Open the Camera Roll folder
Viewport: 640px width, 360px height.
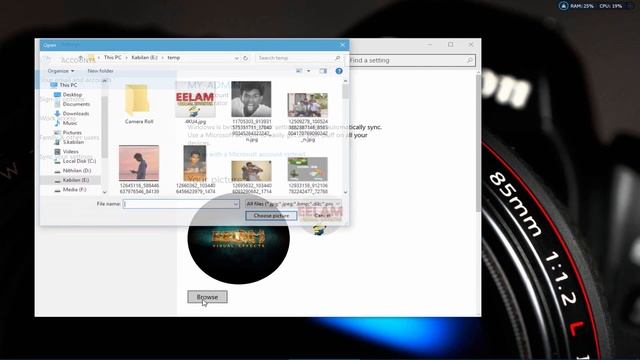tap(138, 104)
